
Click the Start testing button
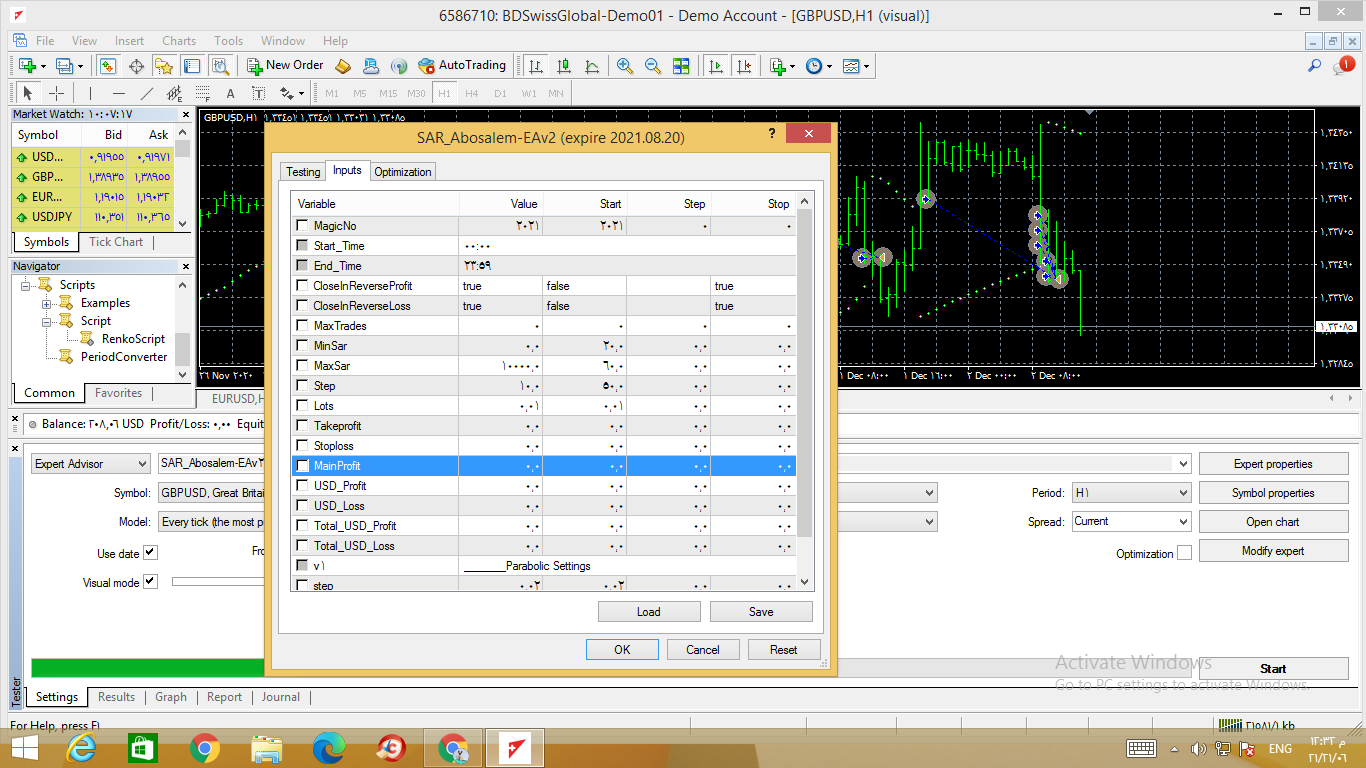[x=1273, y=669]
